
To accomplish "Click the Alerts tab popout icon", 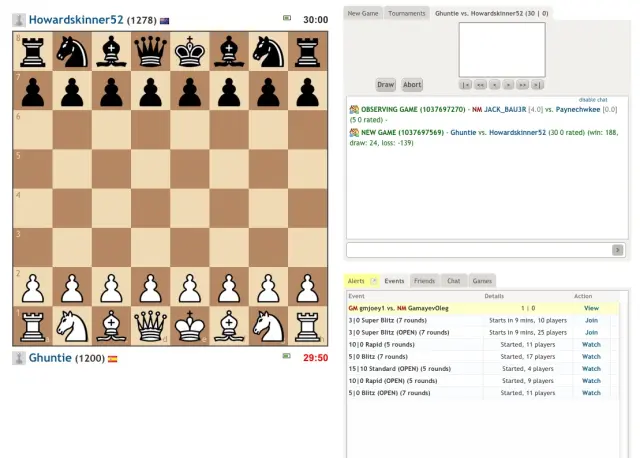I will pyautogui.click(x=374, y=282).
